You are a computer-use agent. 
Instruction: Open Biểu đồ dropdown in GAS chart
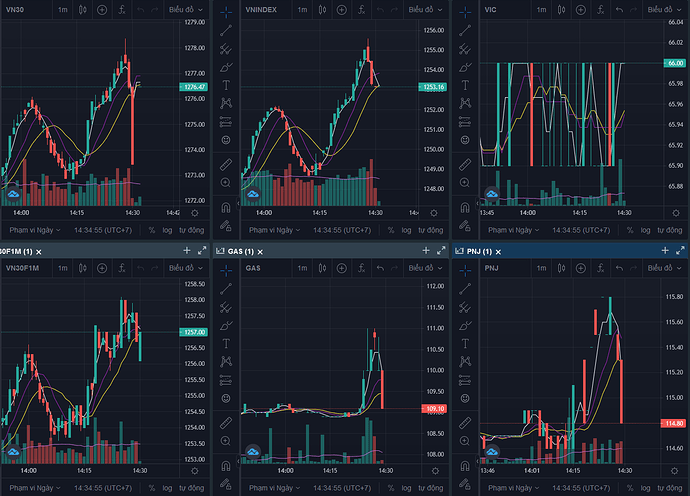point(425,268)
